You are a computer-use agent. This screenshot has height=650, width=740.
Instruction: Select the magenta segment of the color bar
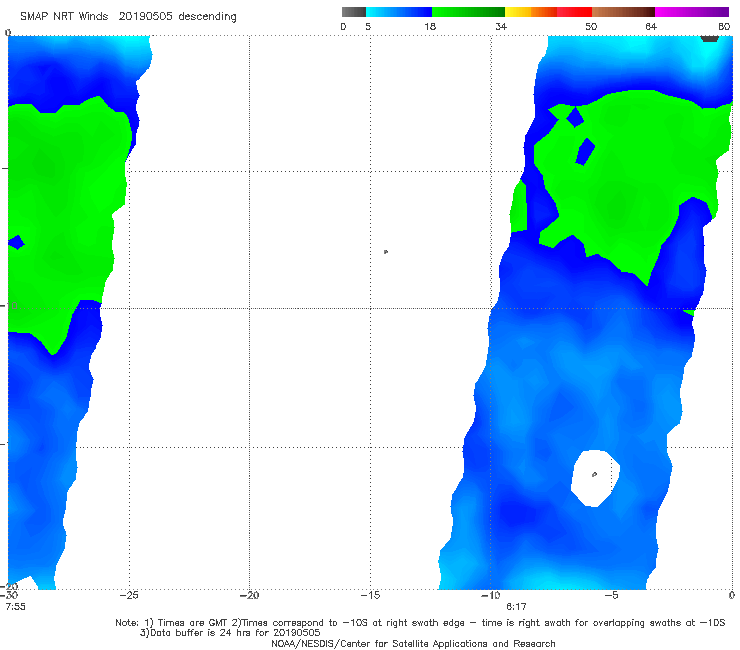(x=692, y=12)
